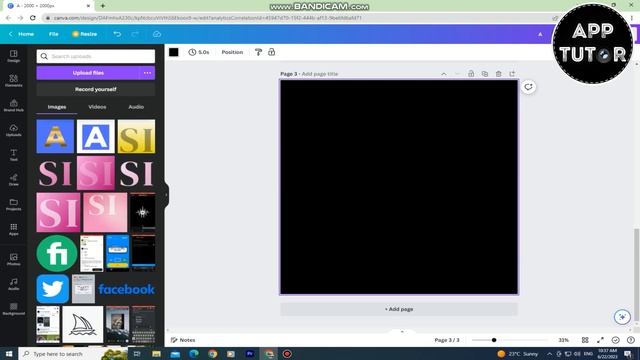Screen dimensions: 640x360
Task: Open the Apps panel
Action: (13, 229)
